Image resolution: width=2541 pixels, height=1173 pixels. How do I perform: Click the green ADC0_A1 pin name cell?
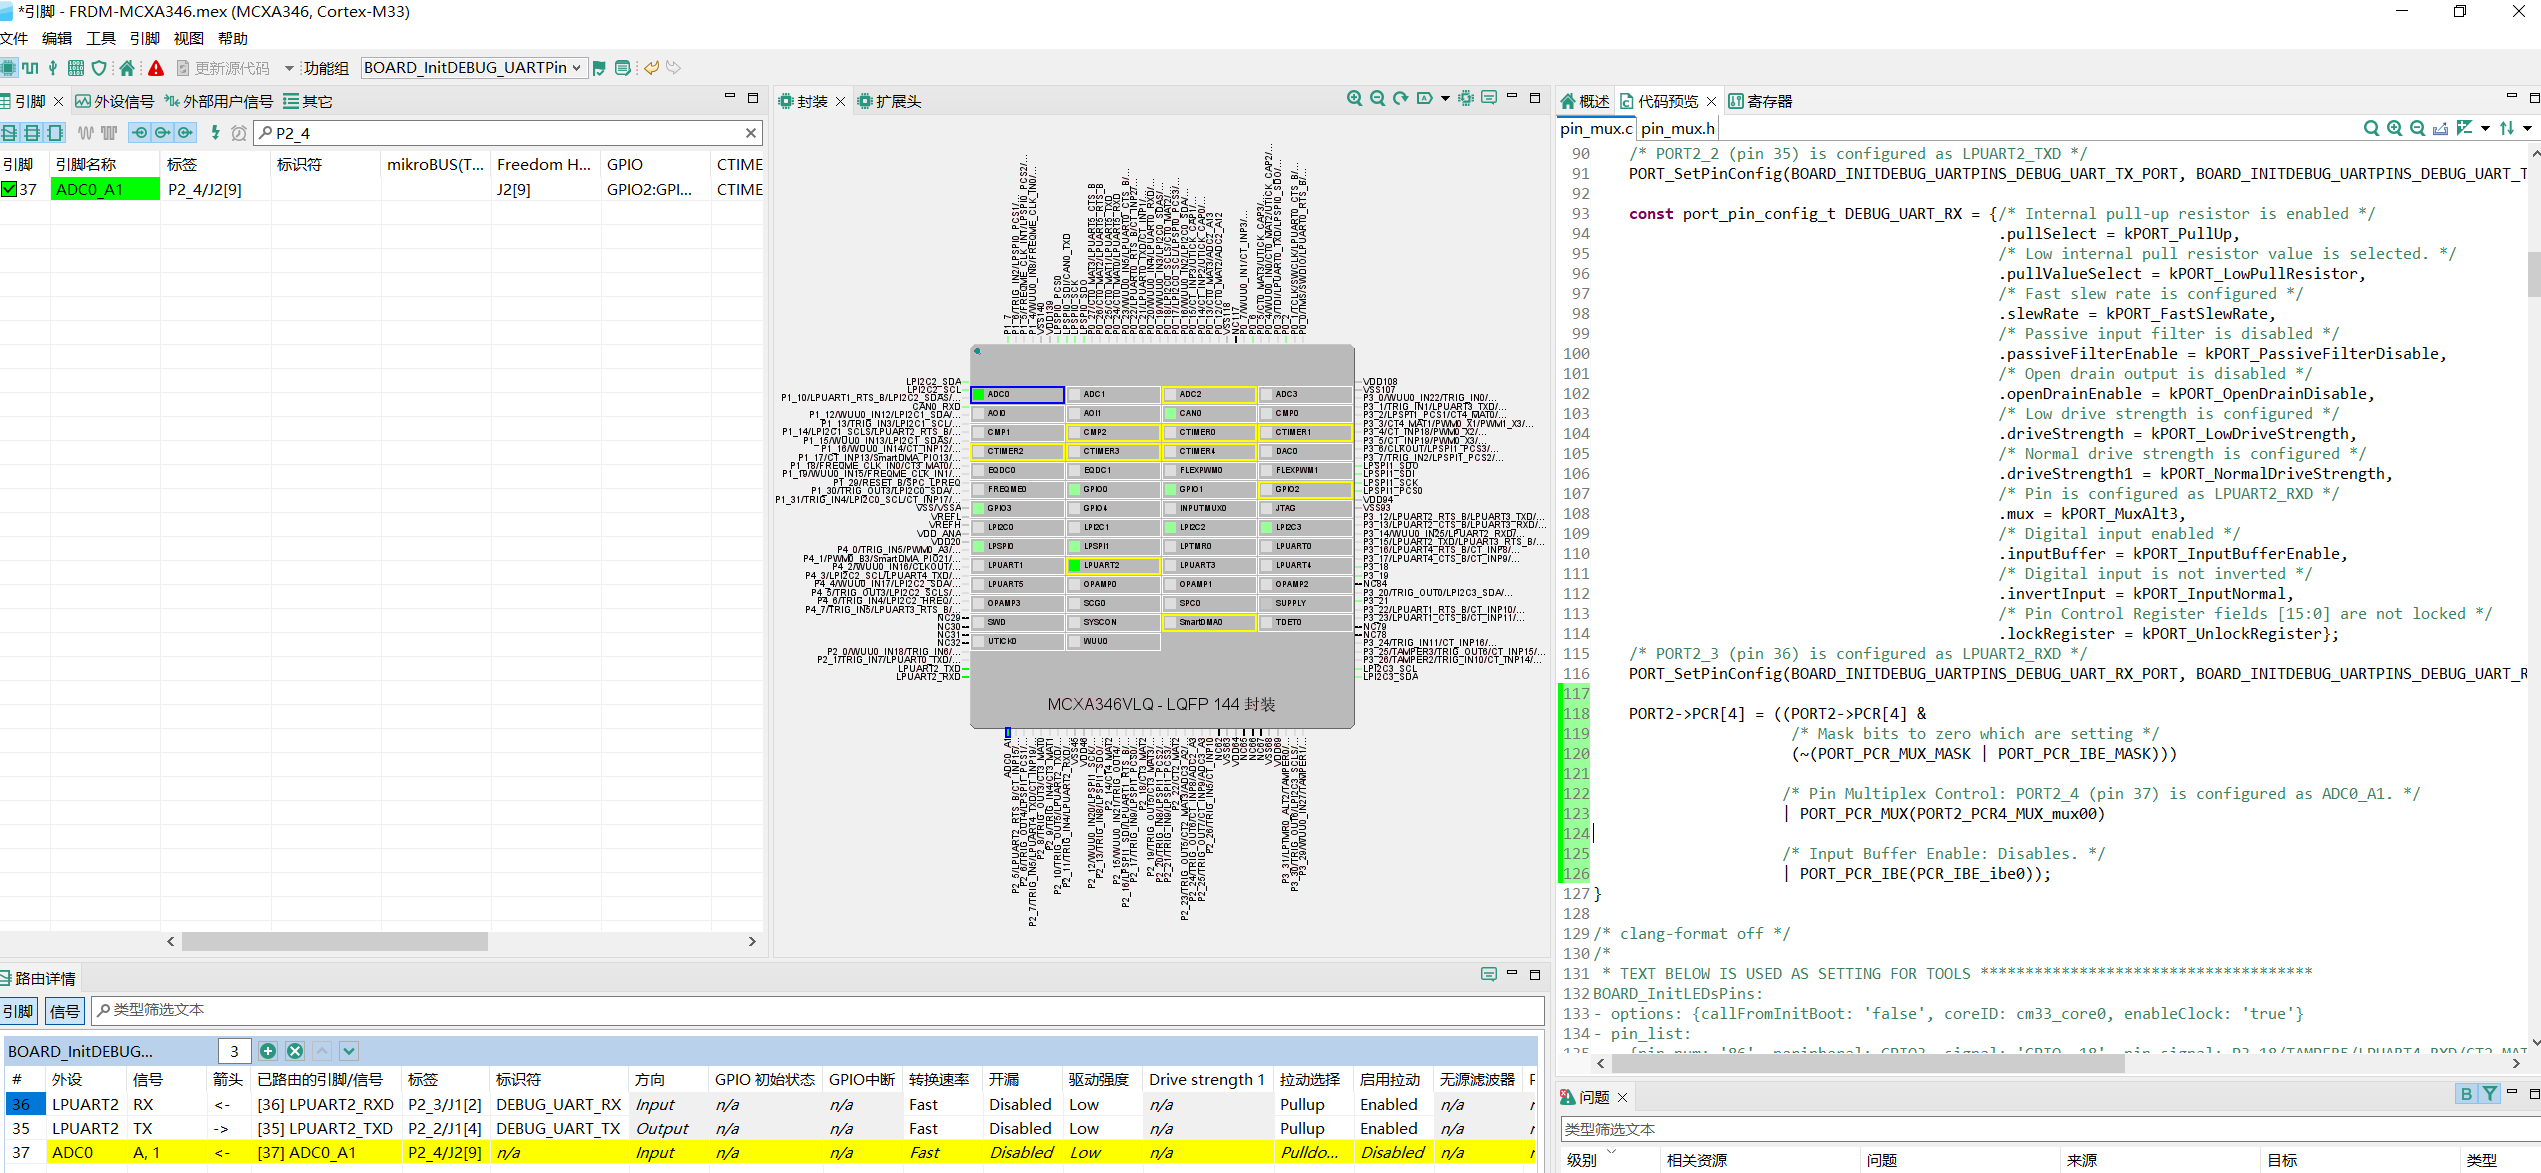104,189
